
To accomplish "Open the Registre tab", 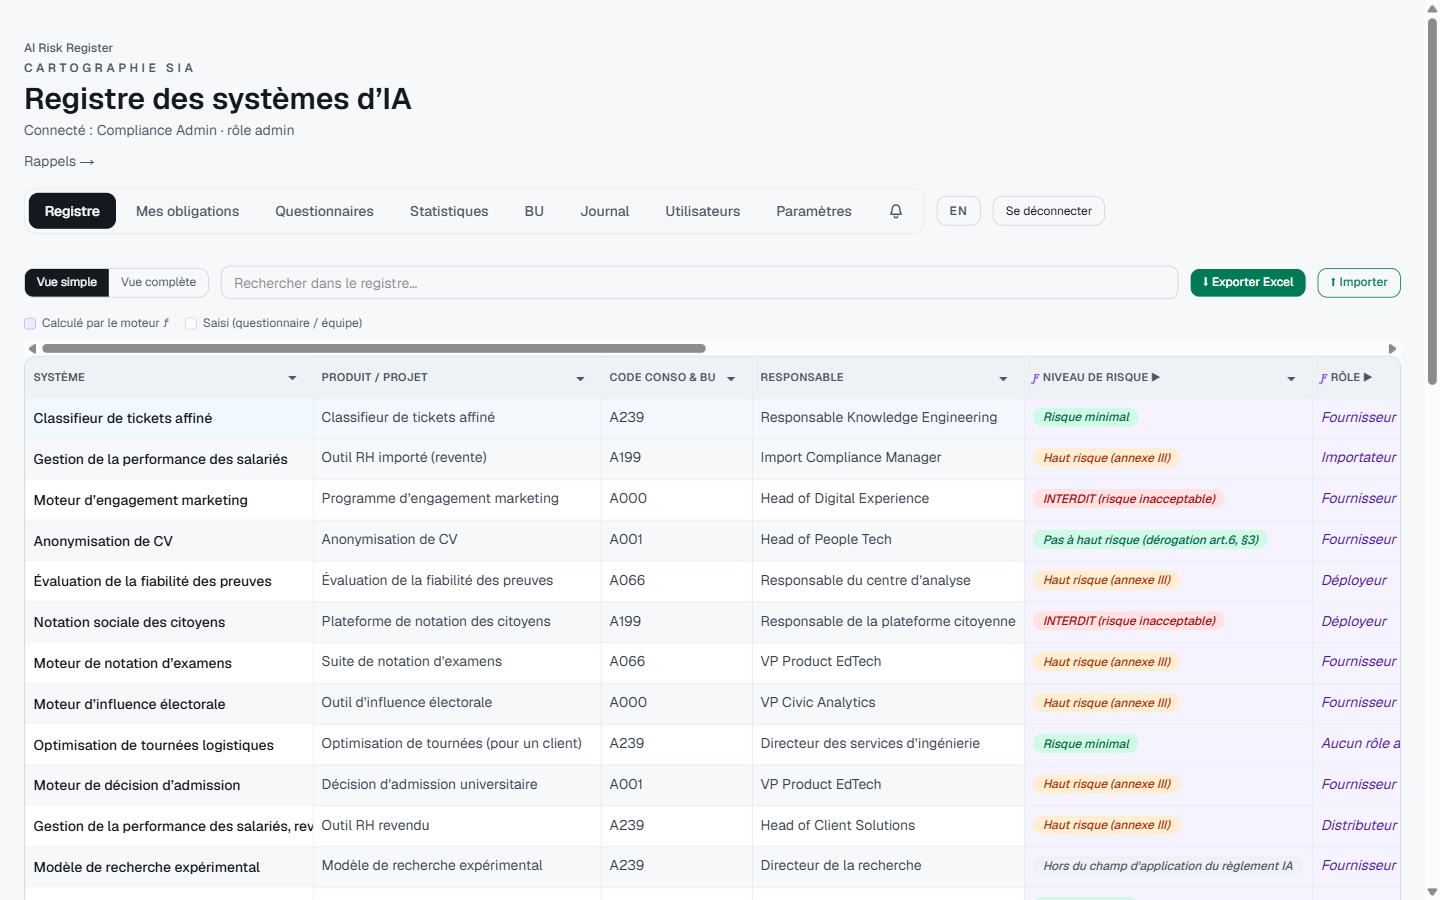I will pyautogui.click(x=72, y=211).
